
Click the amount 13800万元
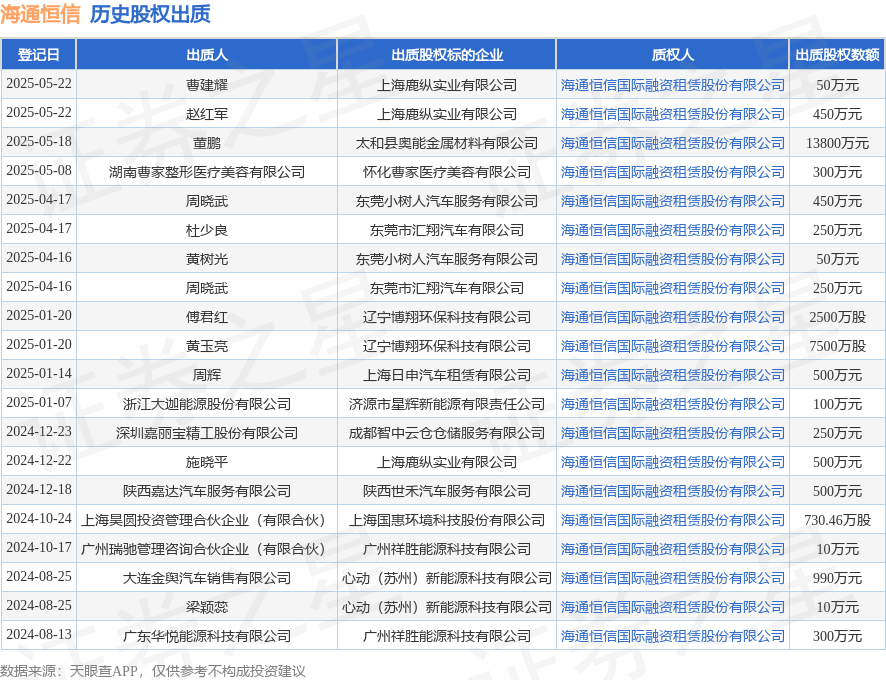pyautogui.click(x=837, y=143)
